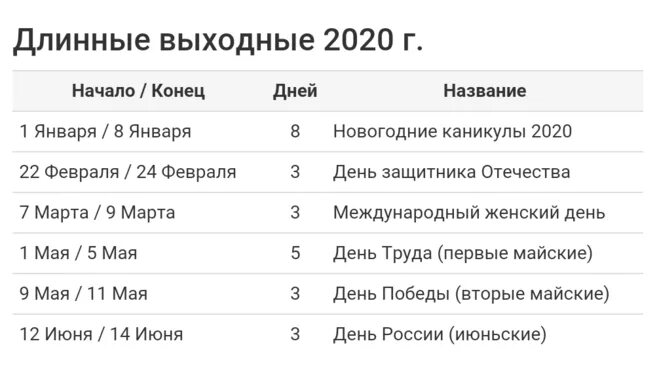659x373 pixels.
Task: Click the 'Название' column header
Action: tap(485, 91)
